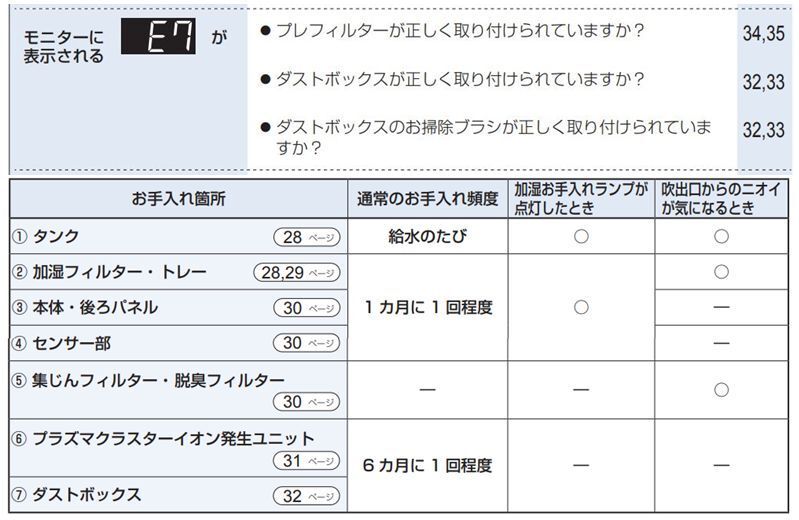Image resolution: width=799 pixels, height=520 pixels.
Task: Select the 加湿フィルター・トレー circle in ニオイ column
Action: (x=721, y=272)
